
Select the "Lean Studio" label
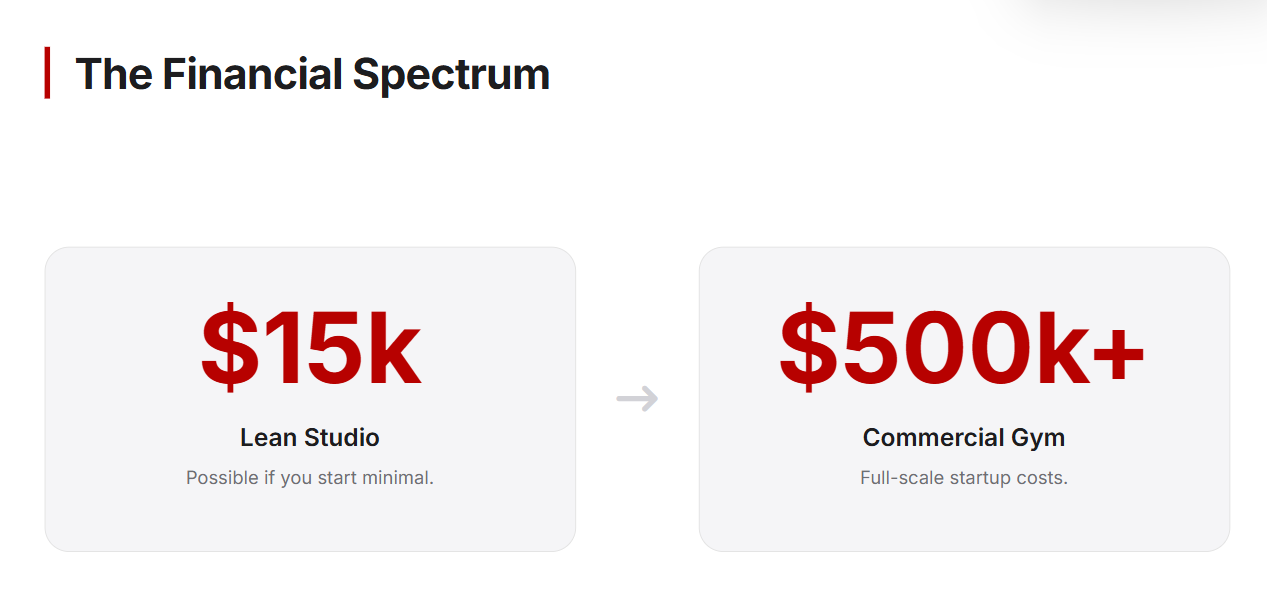pos(310,437)
